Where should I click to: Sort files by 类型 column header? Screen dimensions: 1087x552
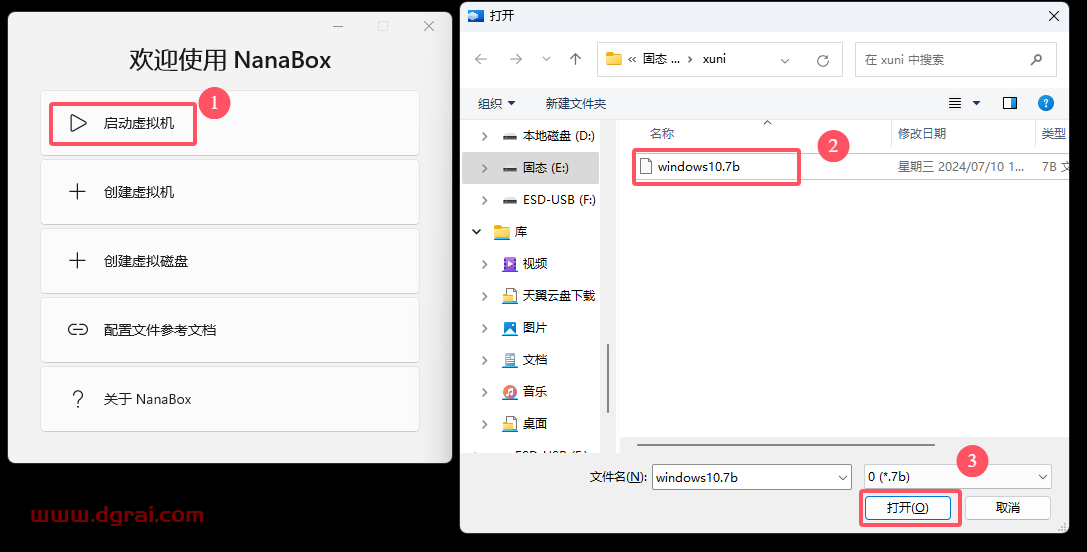click(x=1053, y=133)
